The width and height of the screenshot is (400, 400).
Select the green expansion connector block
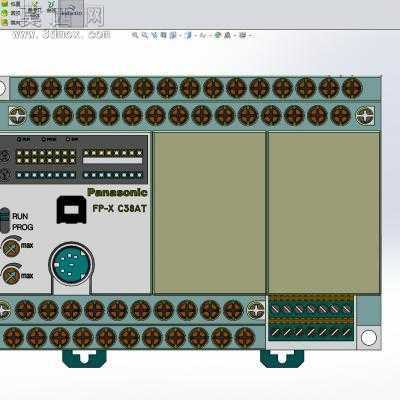click(311, 318)
